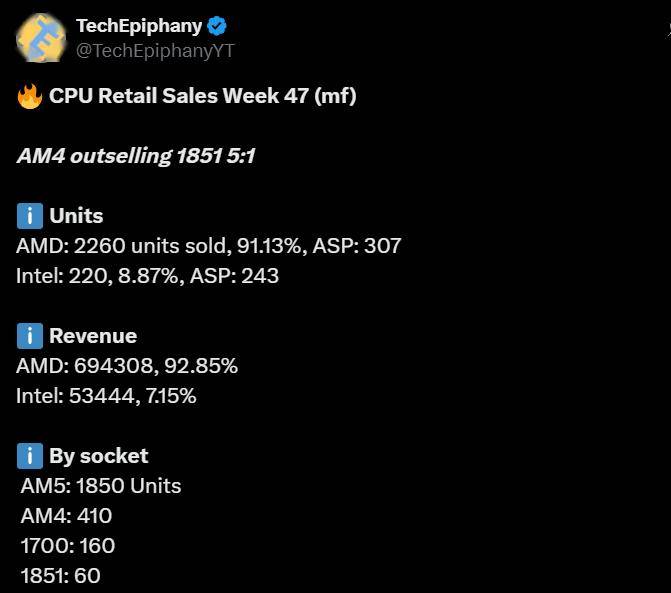Click the info icon beside Units
Screen dimensions: 671x593
29,216
